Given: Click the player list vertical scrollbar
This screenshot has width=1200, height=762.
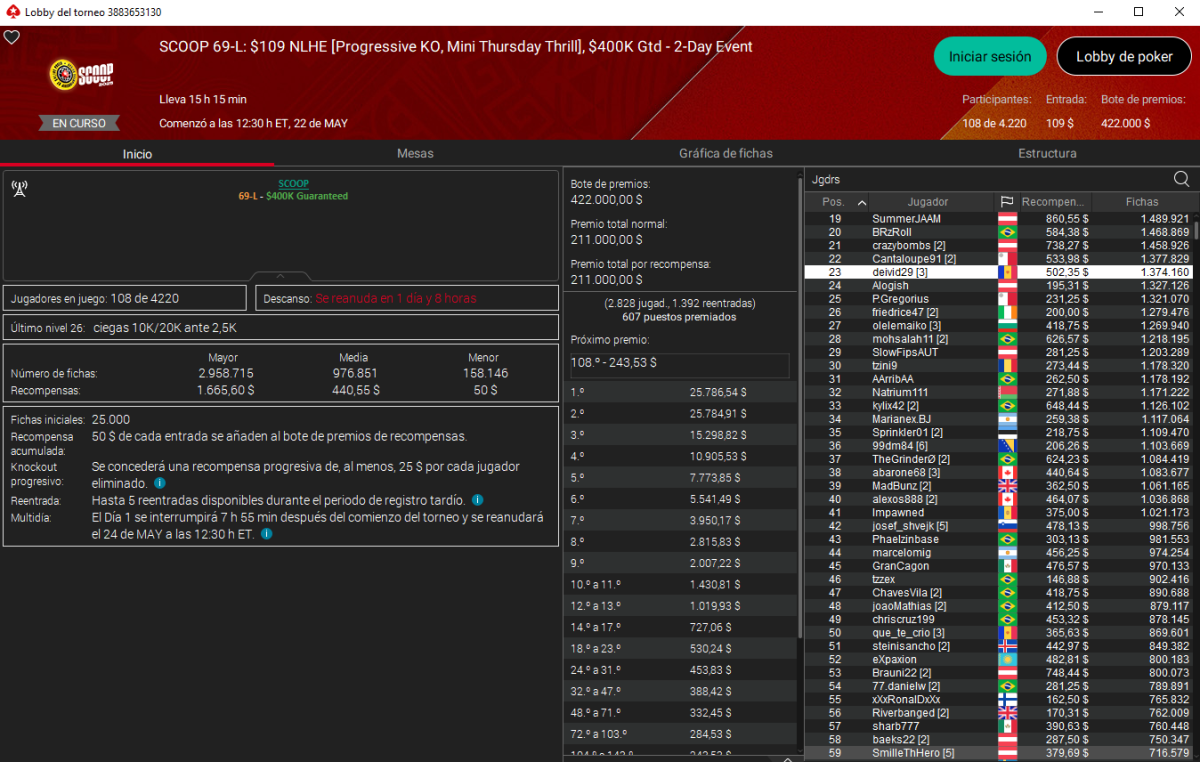Looking at the screenshot, I should click(1195, 230).
